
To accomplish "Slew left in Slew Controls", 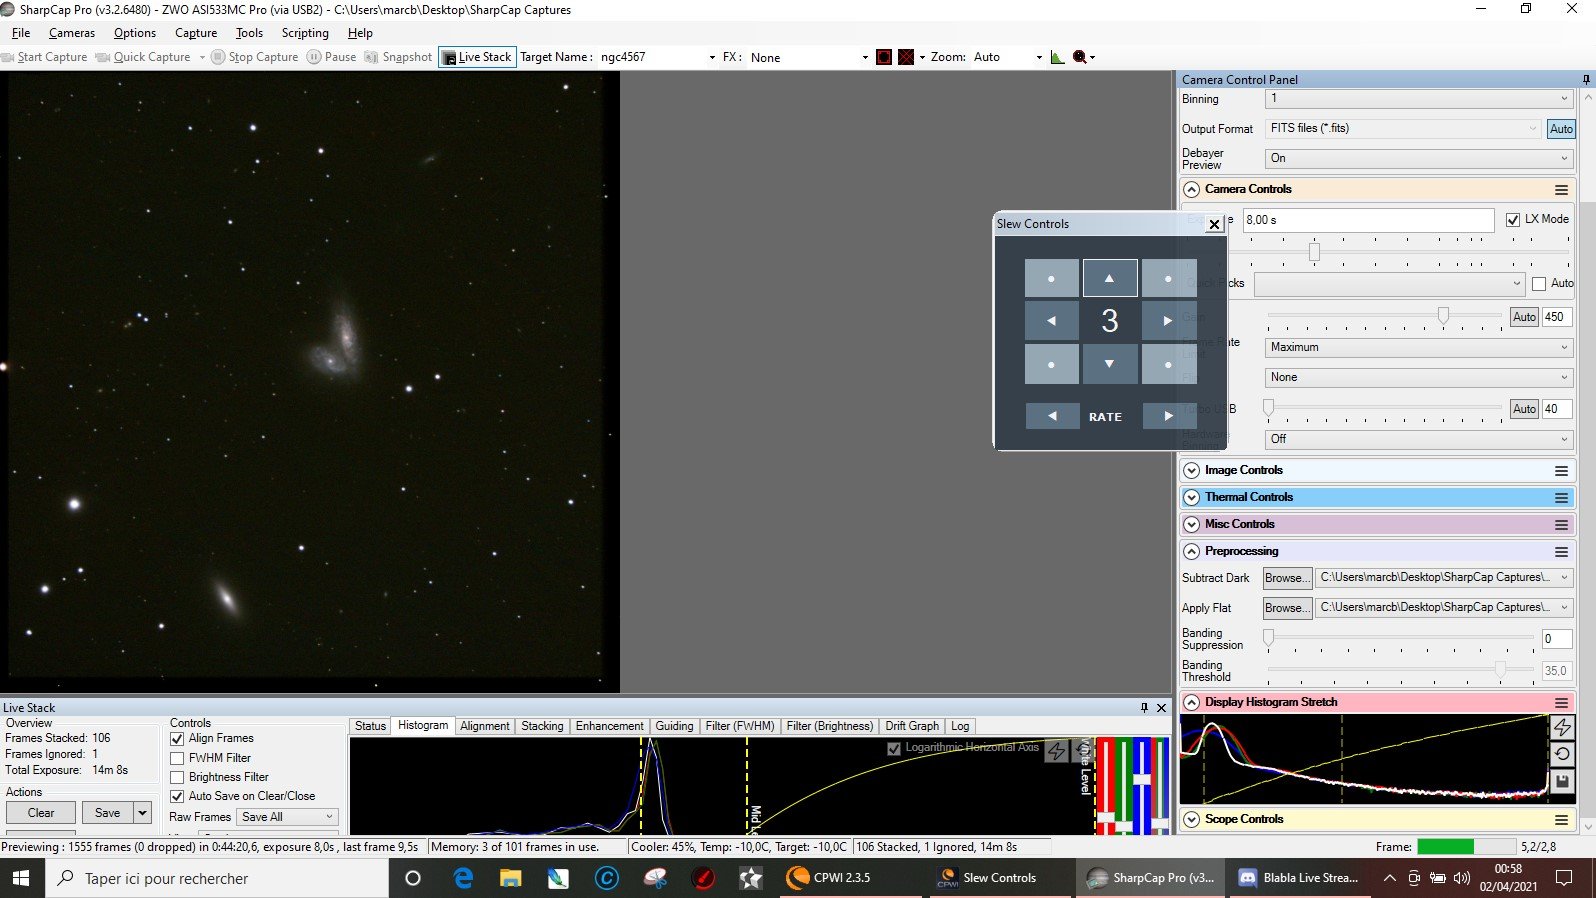I will coord(1052,321).
